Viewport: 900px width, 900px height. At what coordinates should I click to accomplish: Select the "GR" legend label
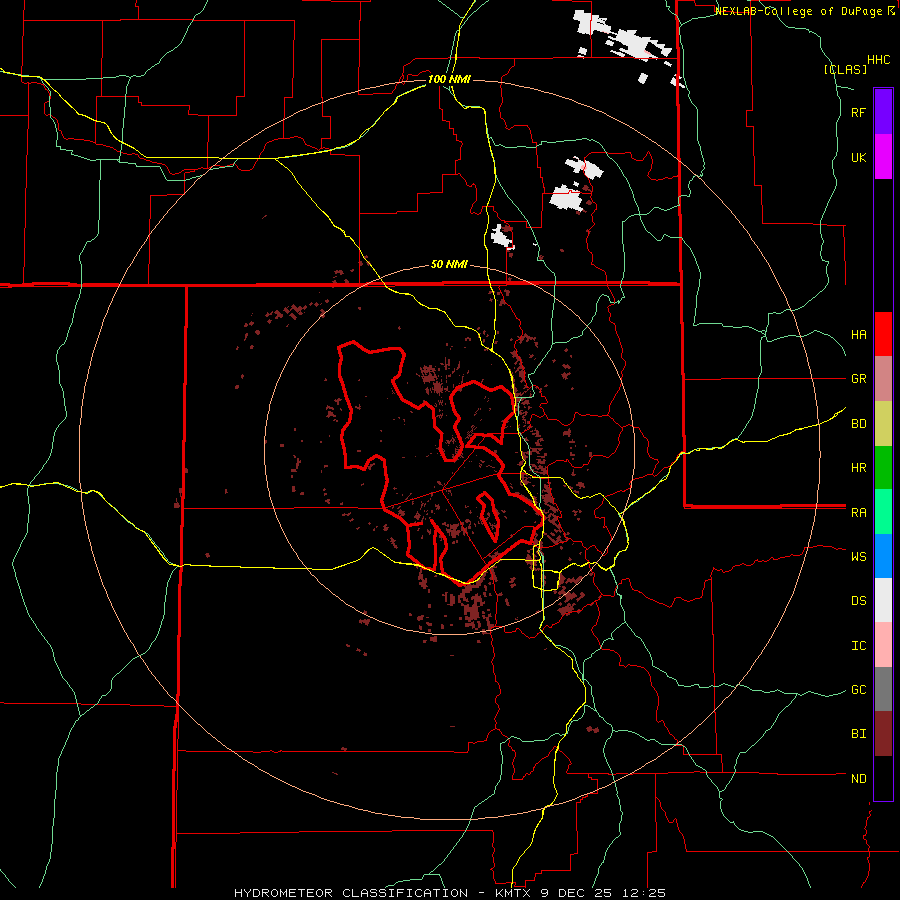pos(858,379)
